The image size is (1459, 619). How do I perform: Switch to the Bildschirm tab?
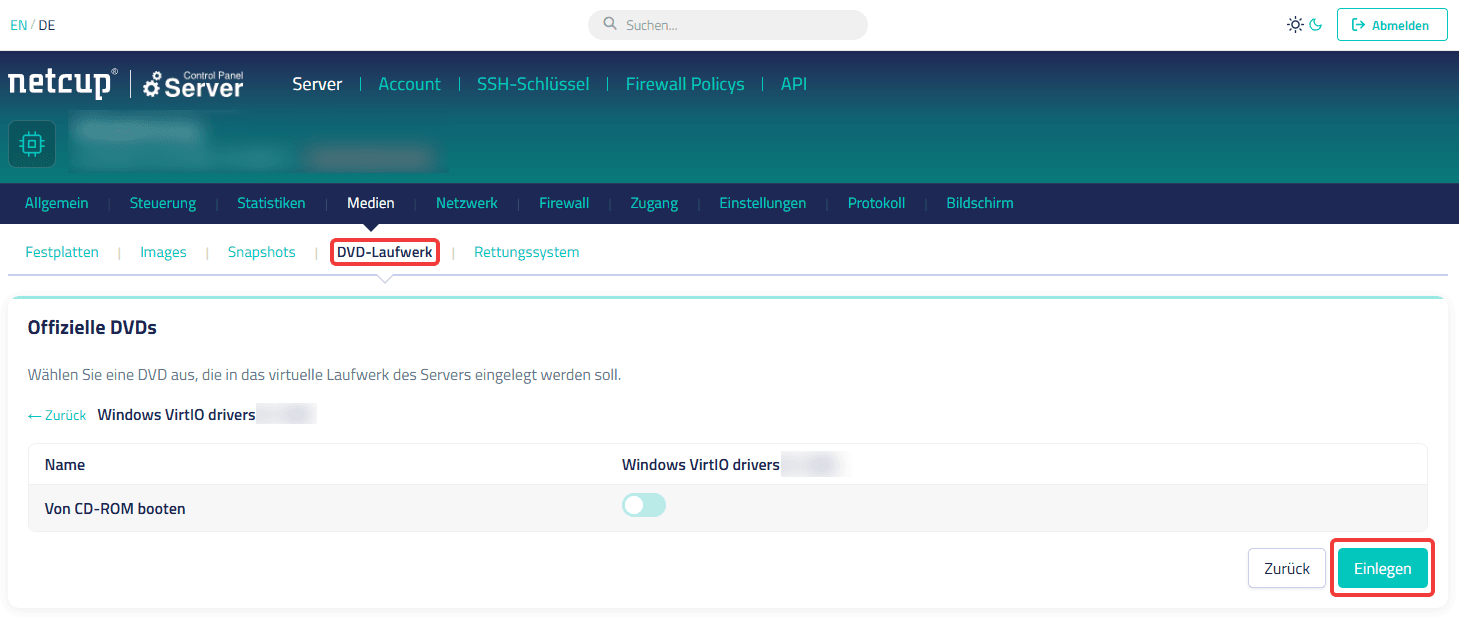980,203
